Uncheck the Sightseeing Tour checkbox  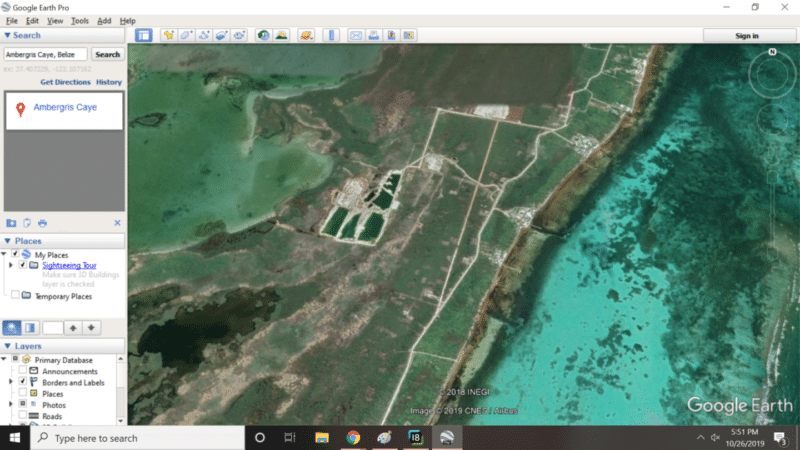(22, 265)
